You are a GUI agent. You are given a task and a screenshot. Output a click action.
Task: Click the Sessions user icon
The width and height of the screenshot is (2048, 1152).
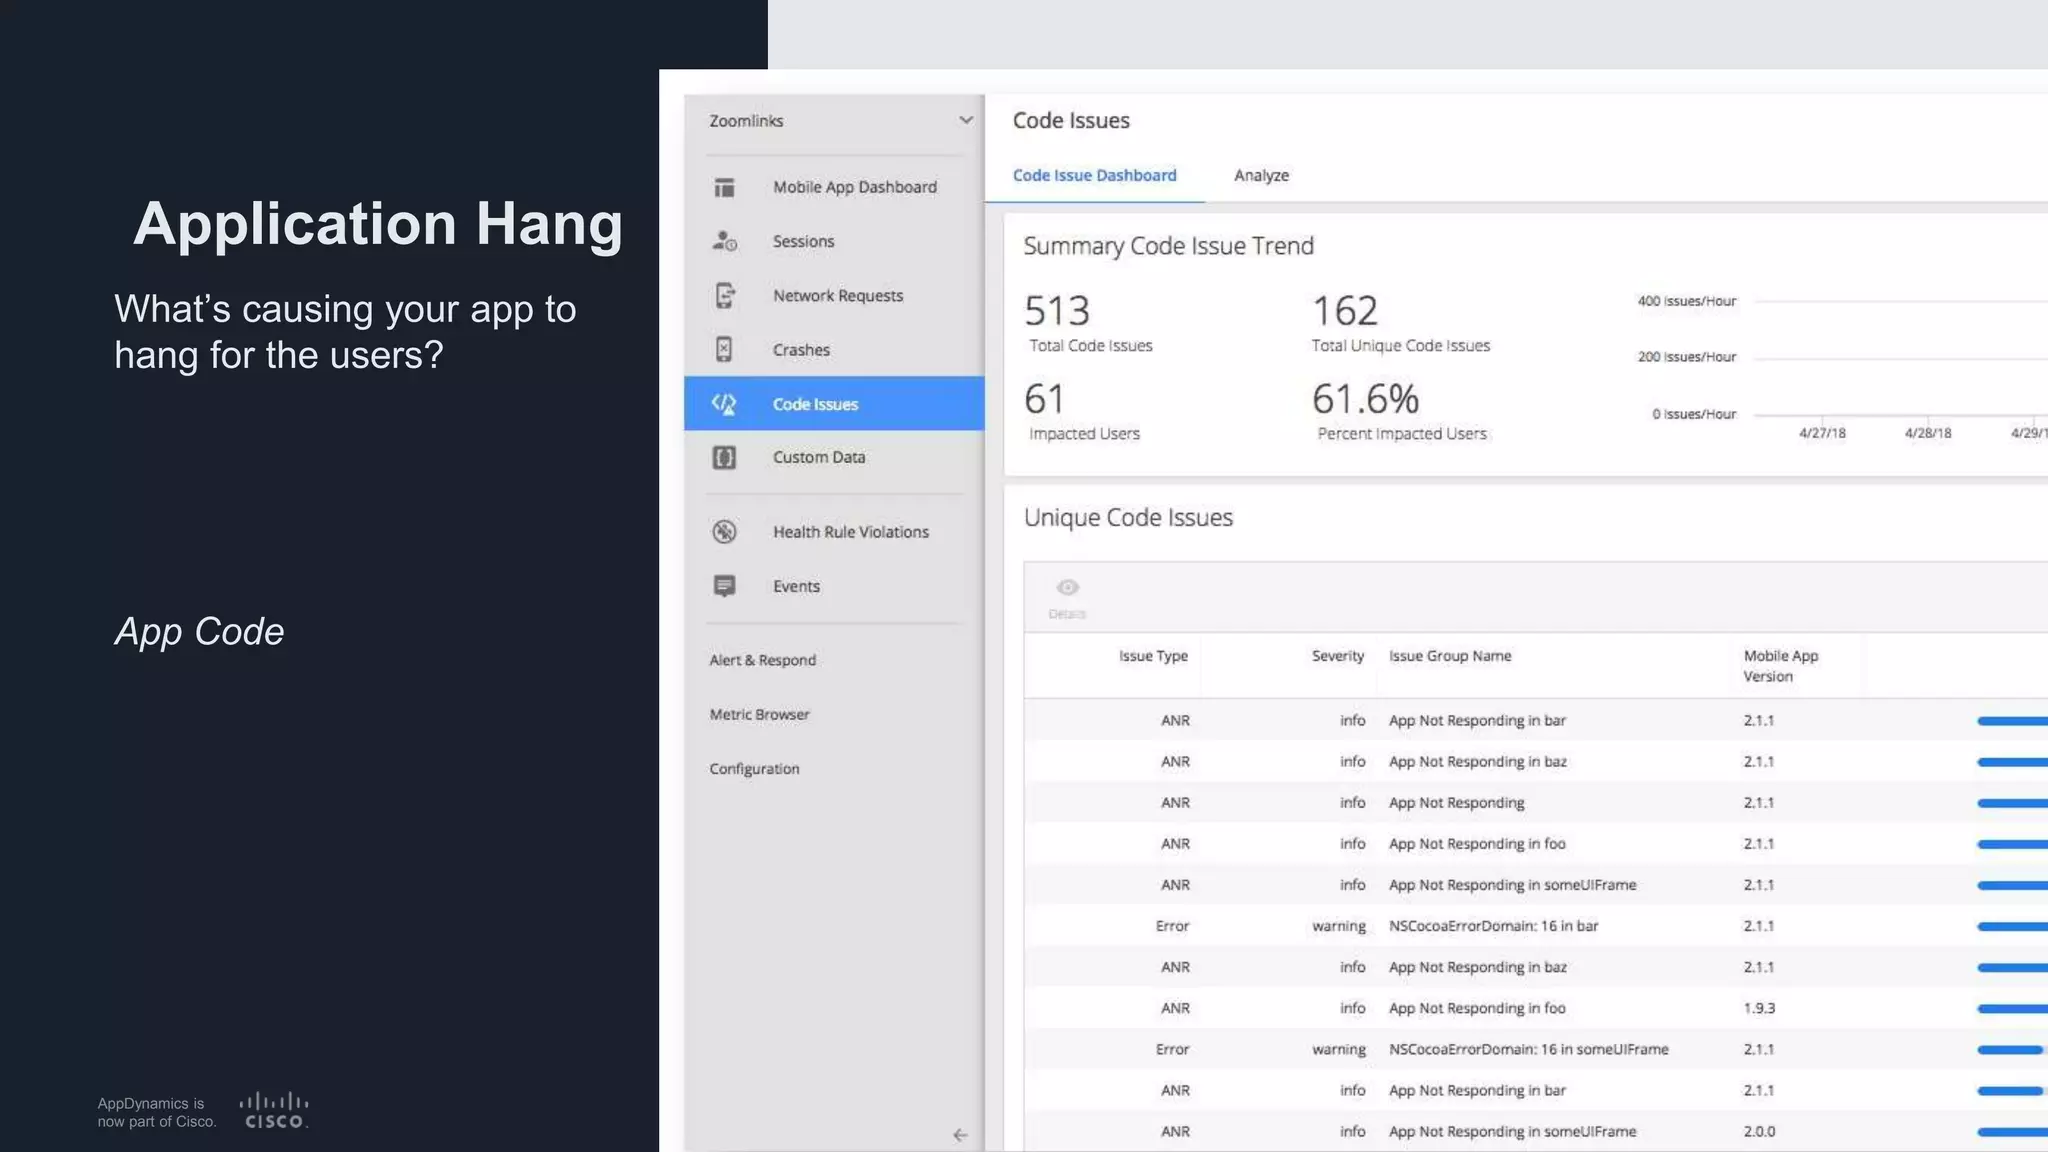(724, 241)
